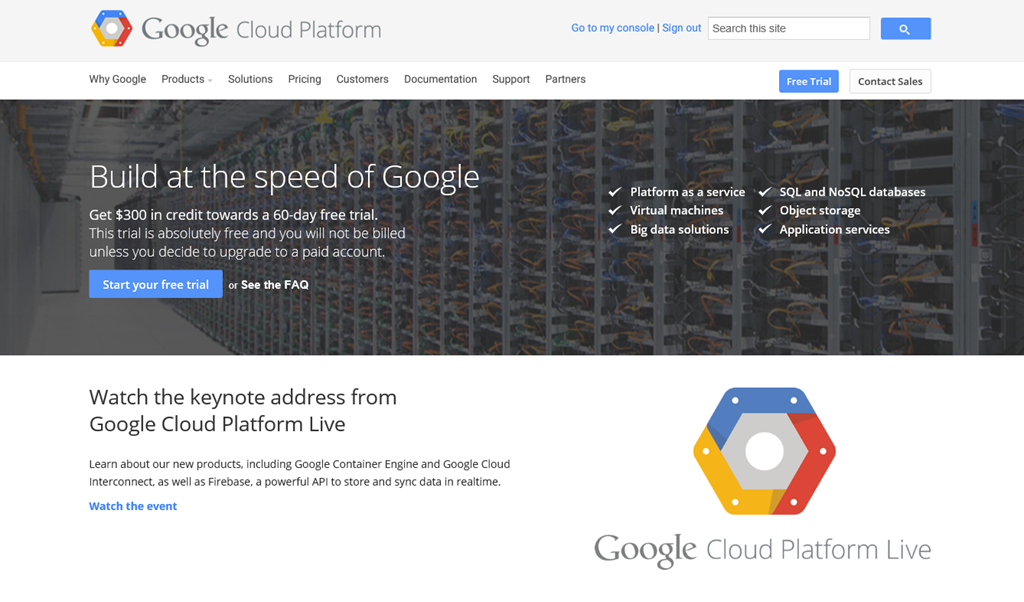This screenshot has height=602, width=1024.
Task: Visit the Support page
Action: tap(511, 79)
